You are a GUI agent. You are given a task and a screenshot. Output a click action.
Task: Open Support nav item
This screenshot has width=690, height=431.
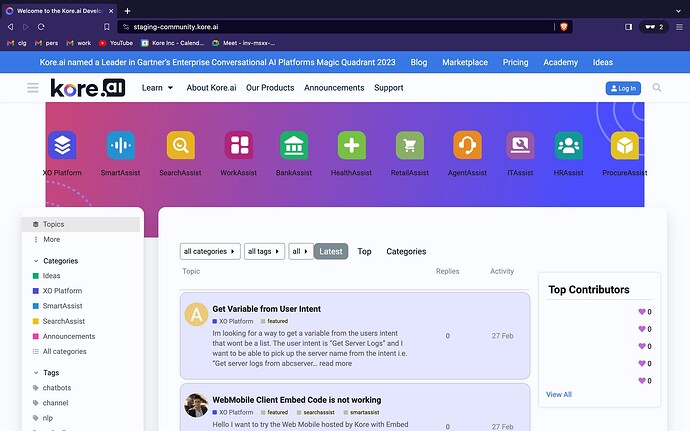(x=389, y=88)
